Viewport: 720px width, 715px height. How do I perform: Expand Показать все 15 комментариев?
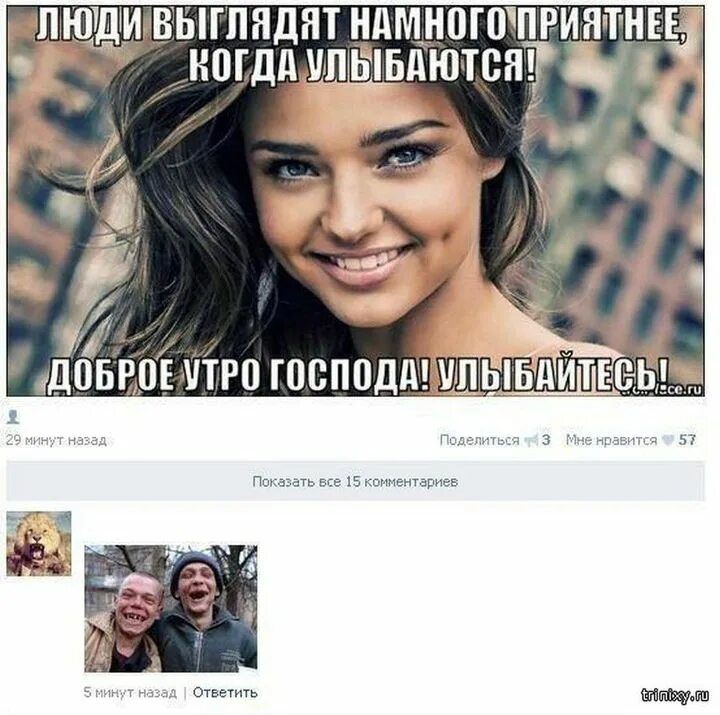(355, 481)
